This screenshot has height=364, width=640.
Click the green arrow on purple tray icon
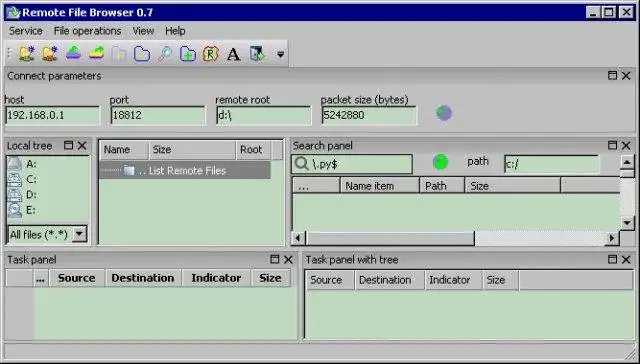(73, 53)
